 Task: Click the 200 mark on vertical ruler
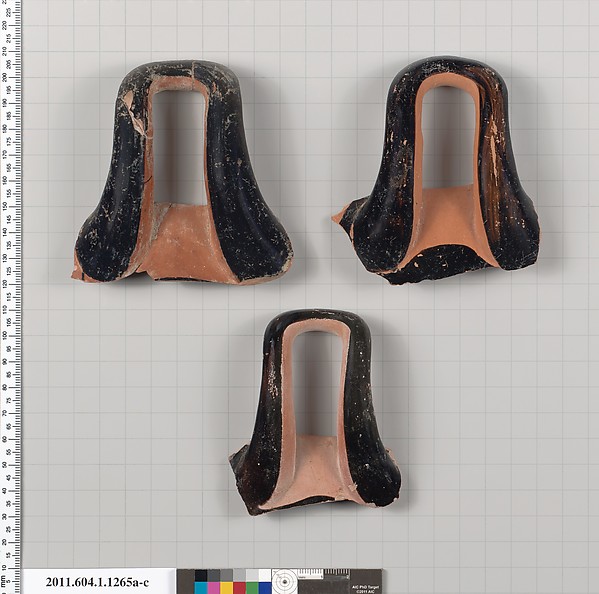5,77
